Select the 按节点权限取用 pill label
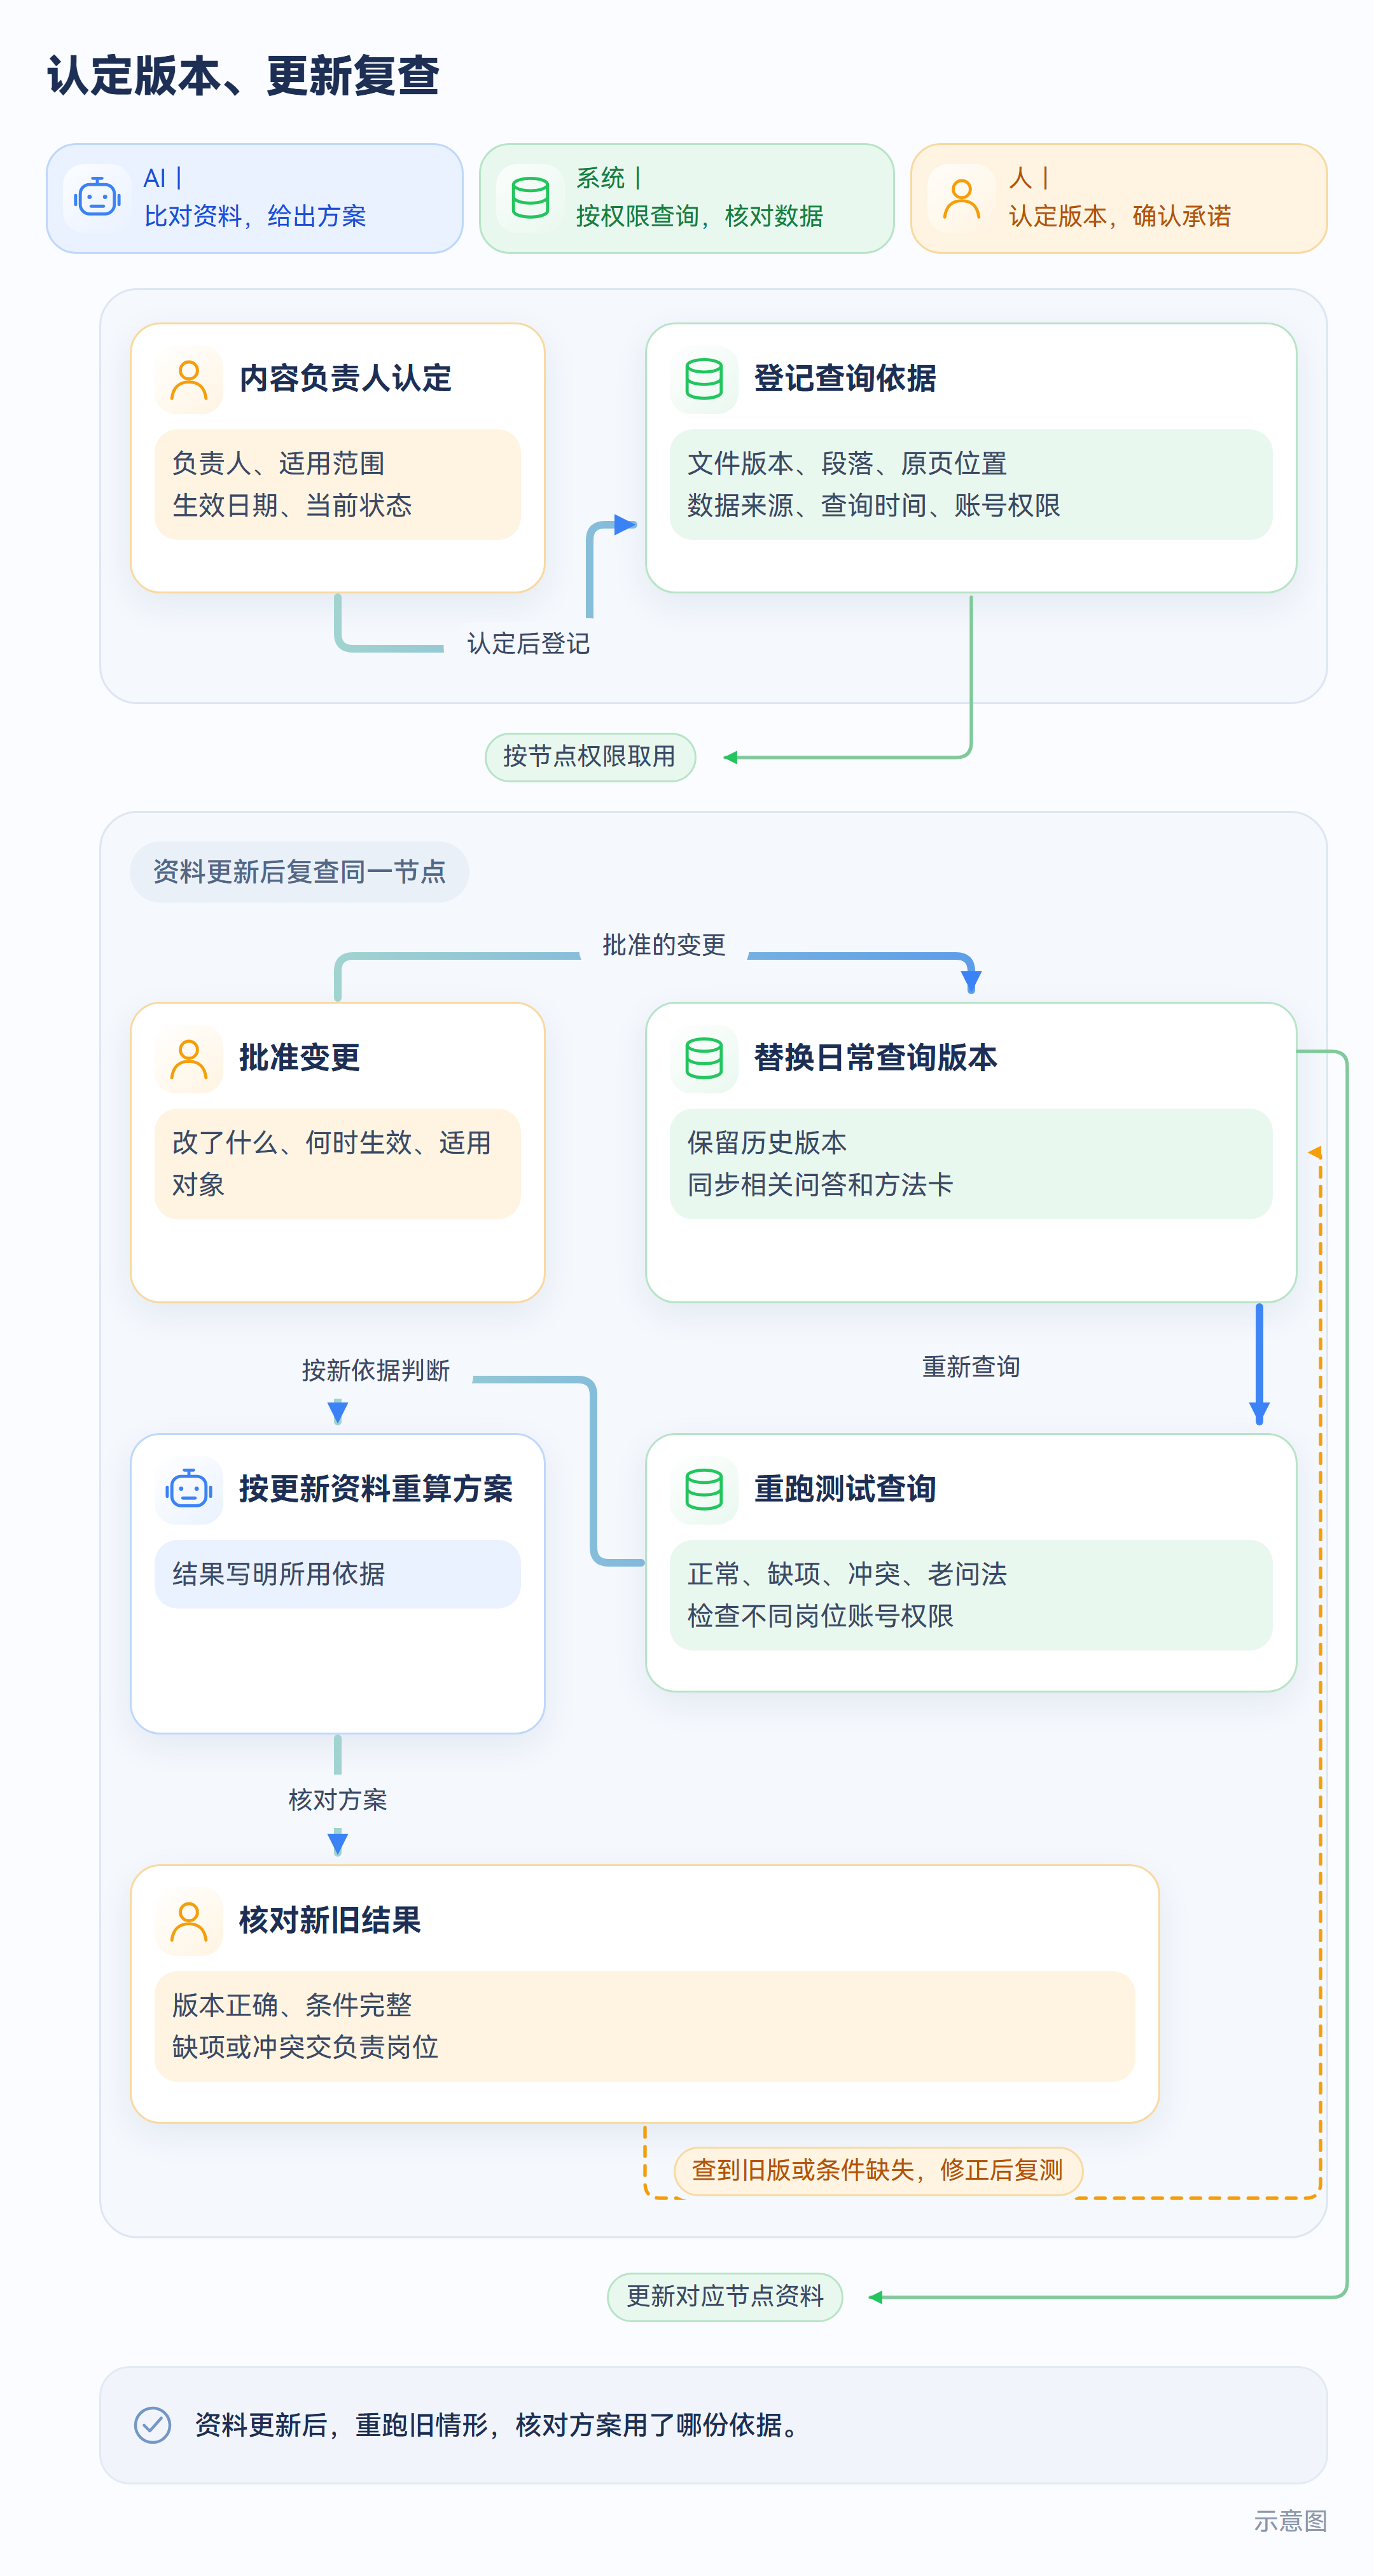1374x2576 pixels. [x=590, y=757]
